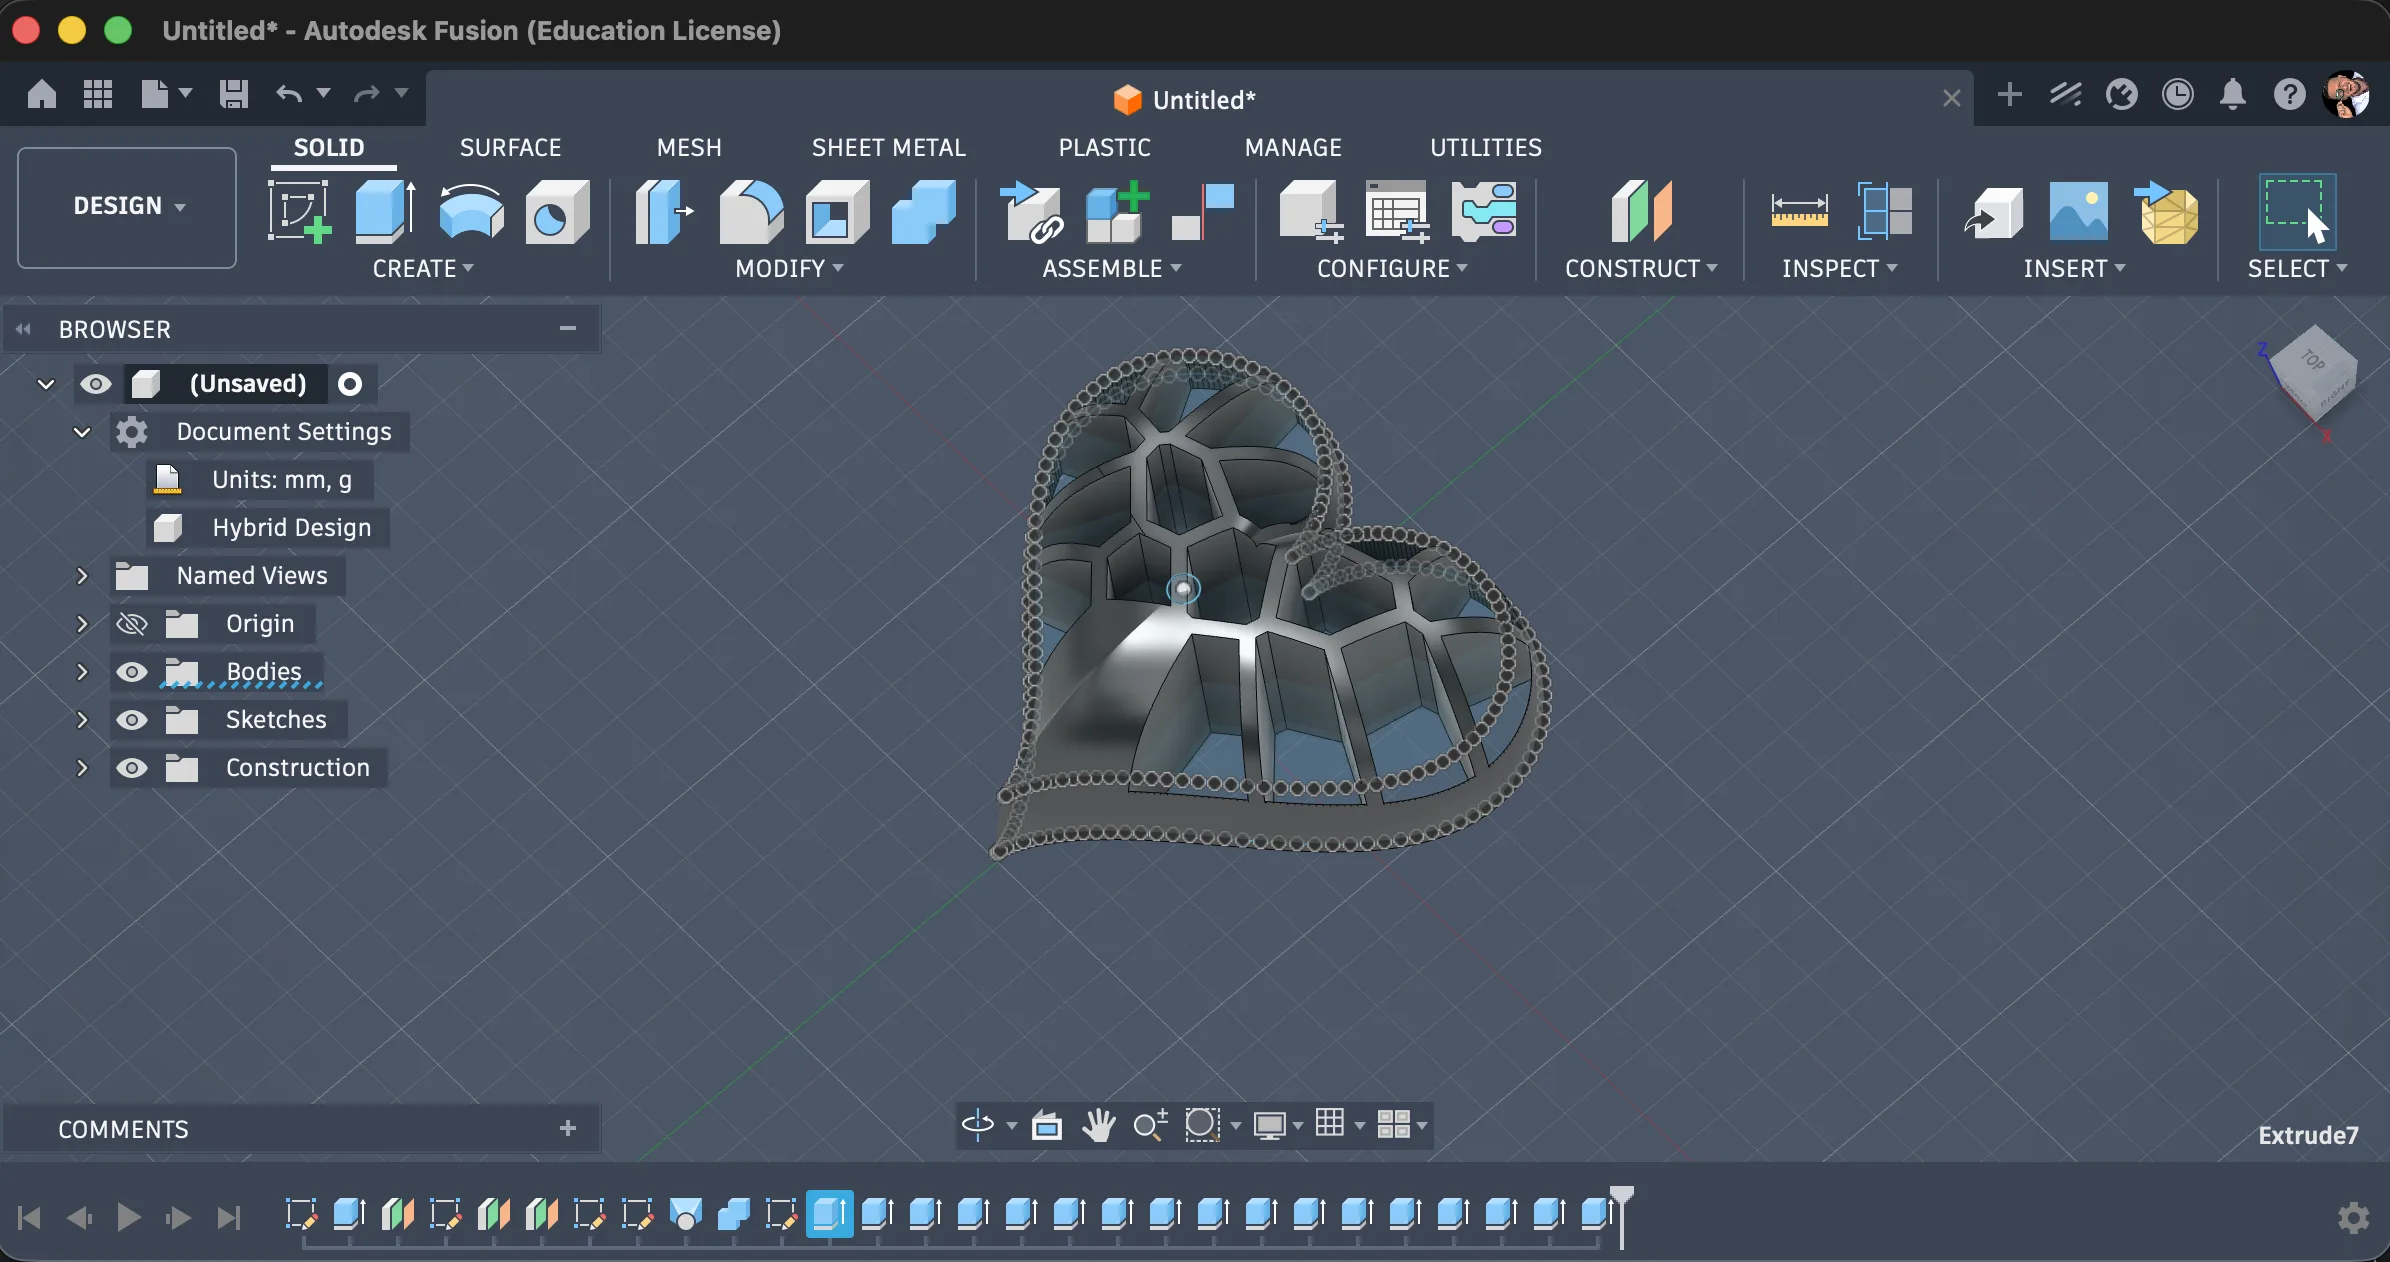Click the Construct plane icon

pyautogui.click(x=1641, y=211)
